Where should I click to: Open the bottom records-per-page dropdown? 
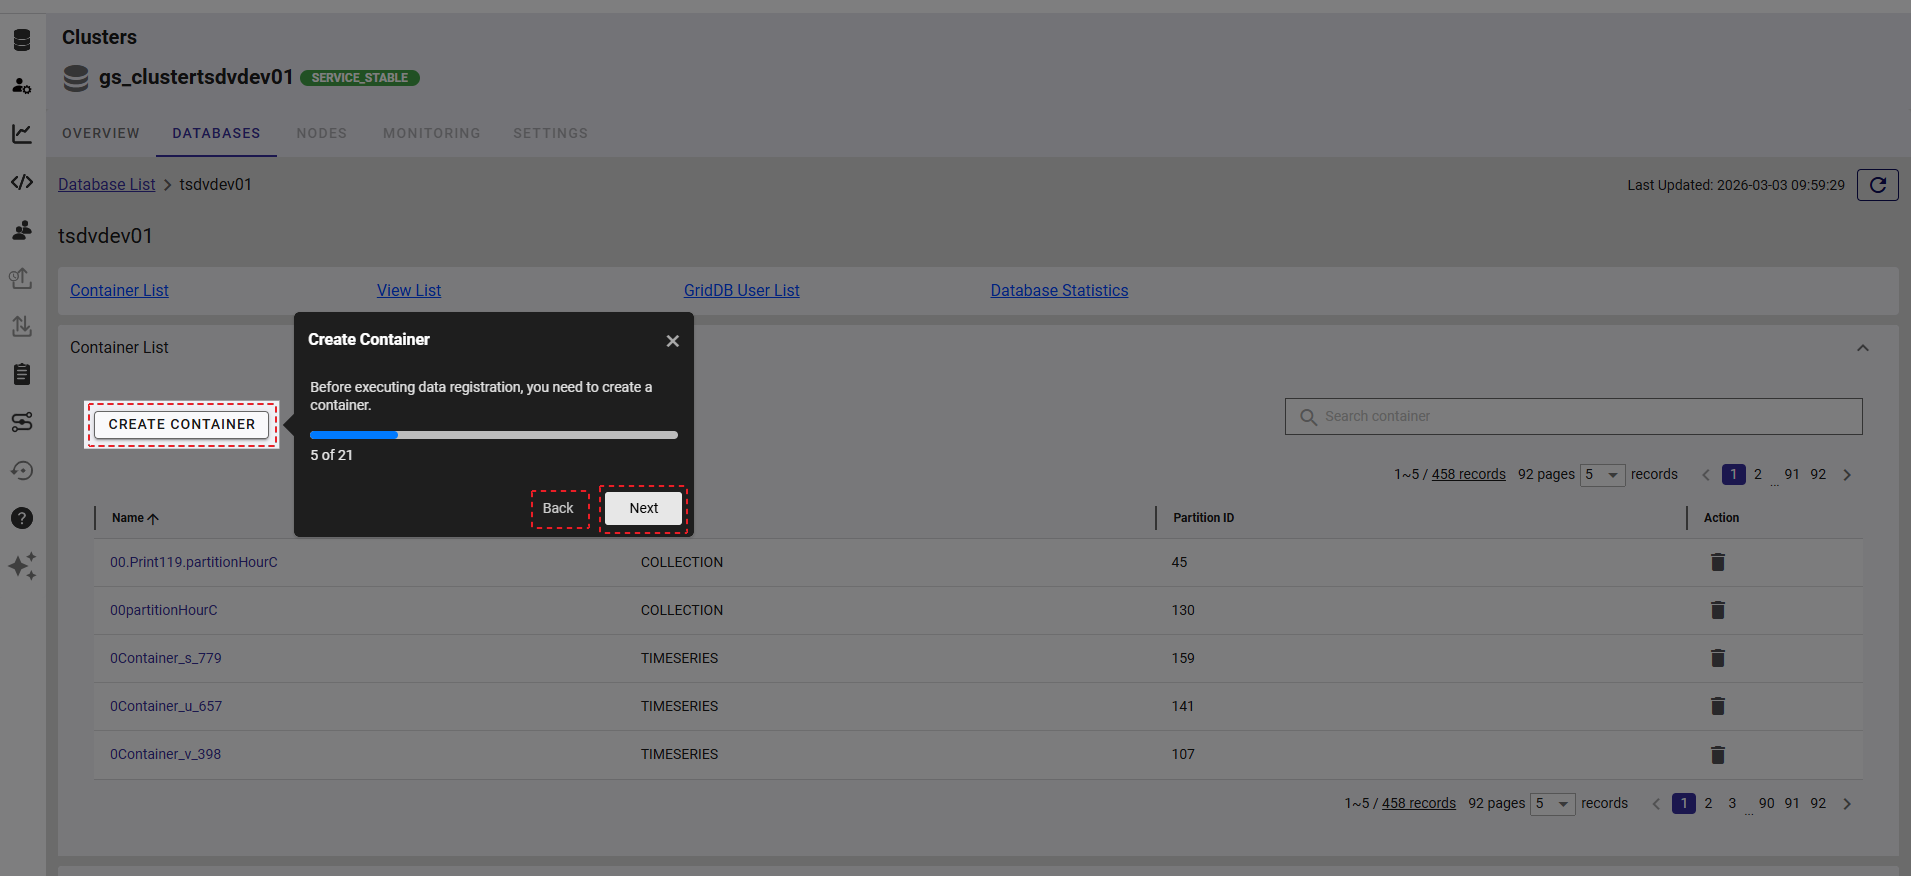click(x=1552, y=804)
